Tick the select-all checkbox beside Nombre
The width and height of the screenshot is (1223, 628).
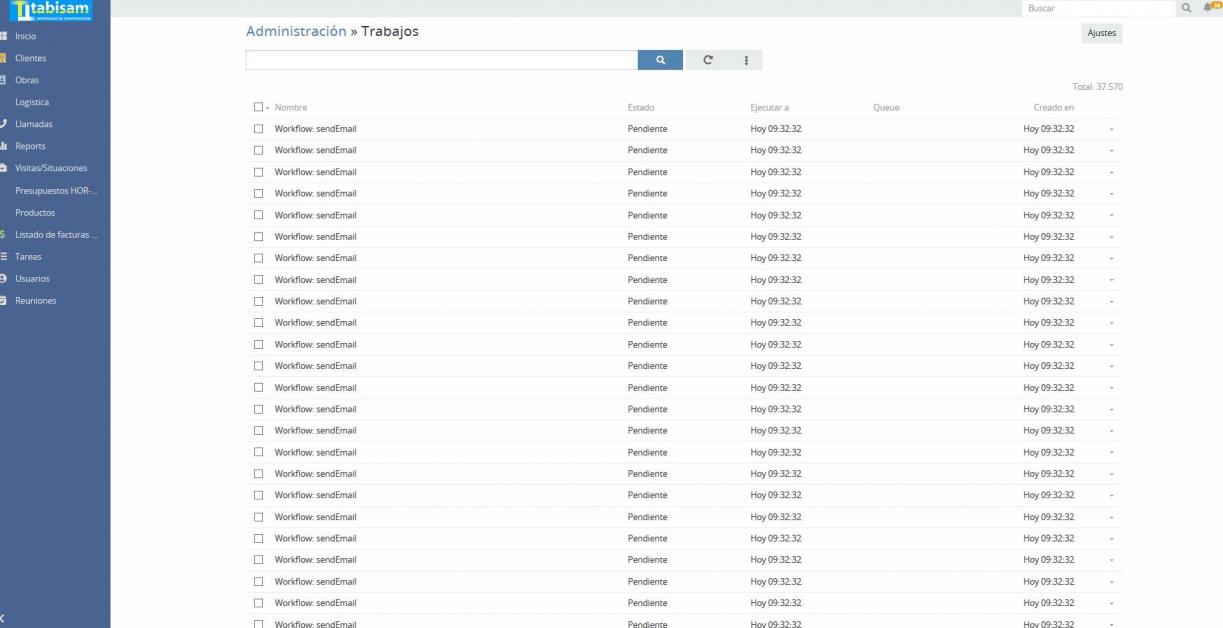[258, 107]
